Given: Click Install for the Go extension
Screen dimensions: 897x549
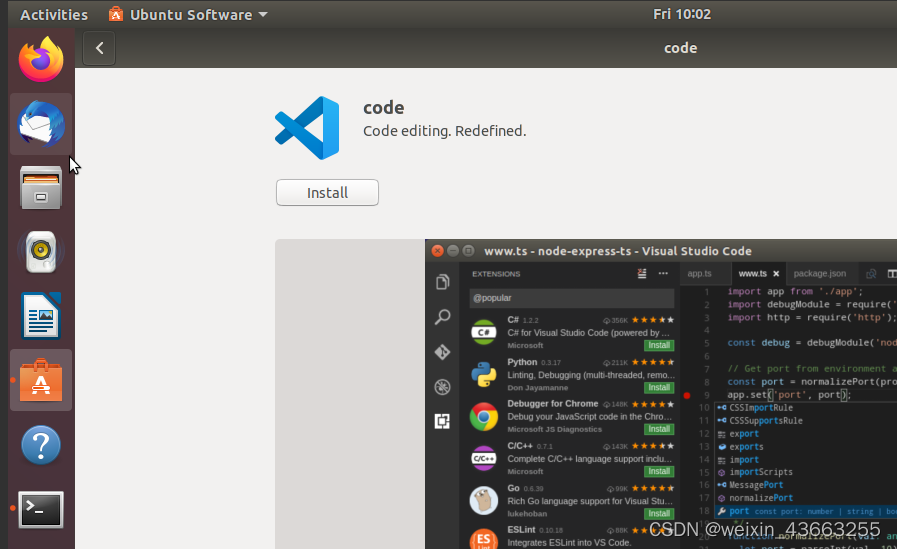Looking at the screenshot, I should pos(659,514).
